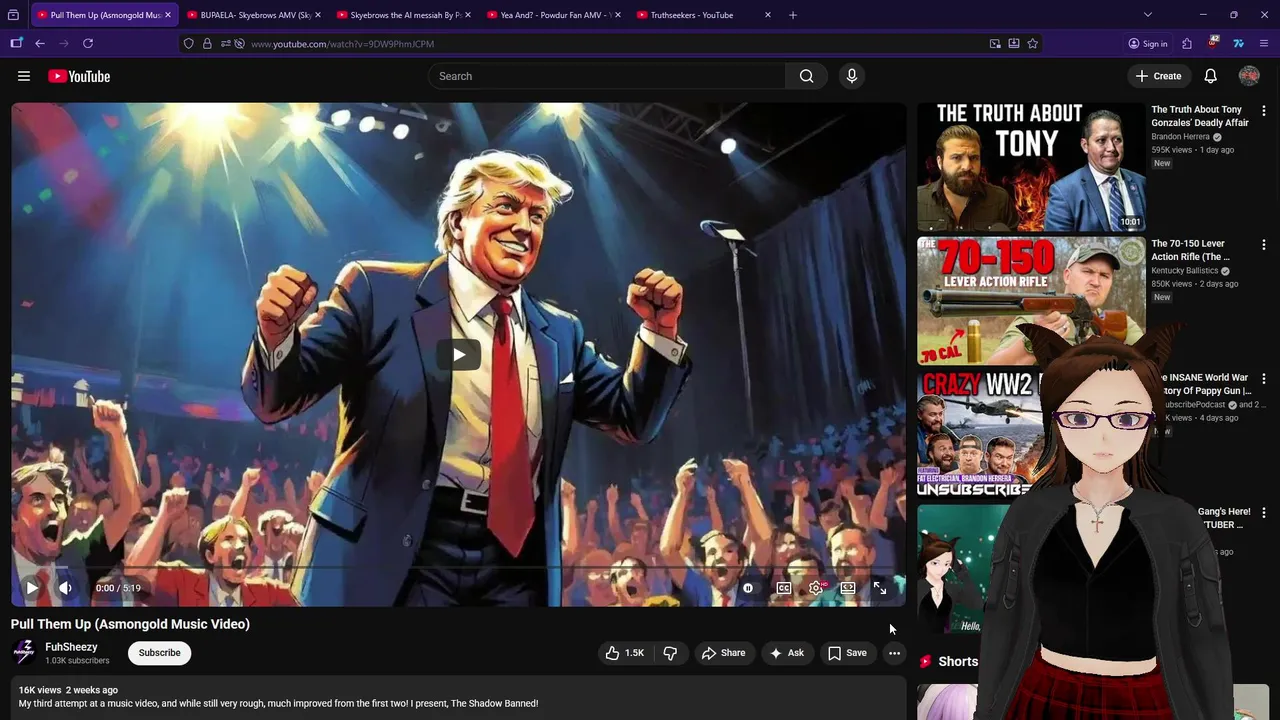Click 'The Truth About Tony Gonzales' Deadly Affair' title
Image resolution: width=1280 pixels, height=720 pixels.
(1200, 116)
